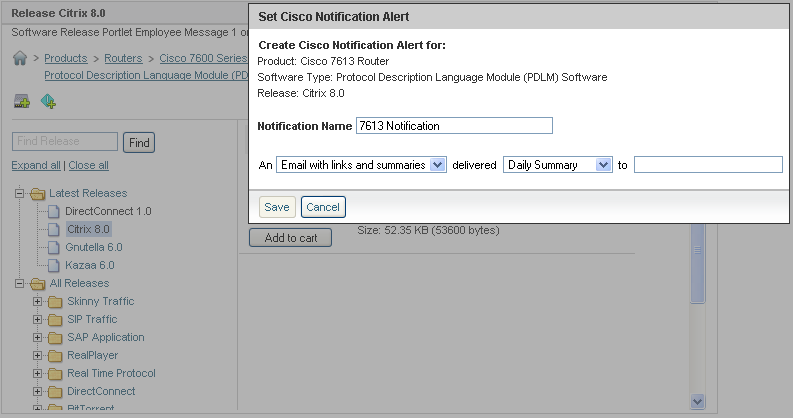Expand the DirectConnect folder under All Releases
Image resolution: width=793 pixels, height=420 pixels.
[37, 391]
